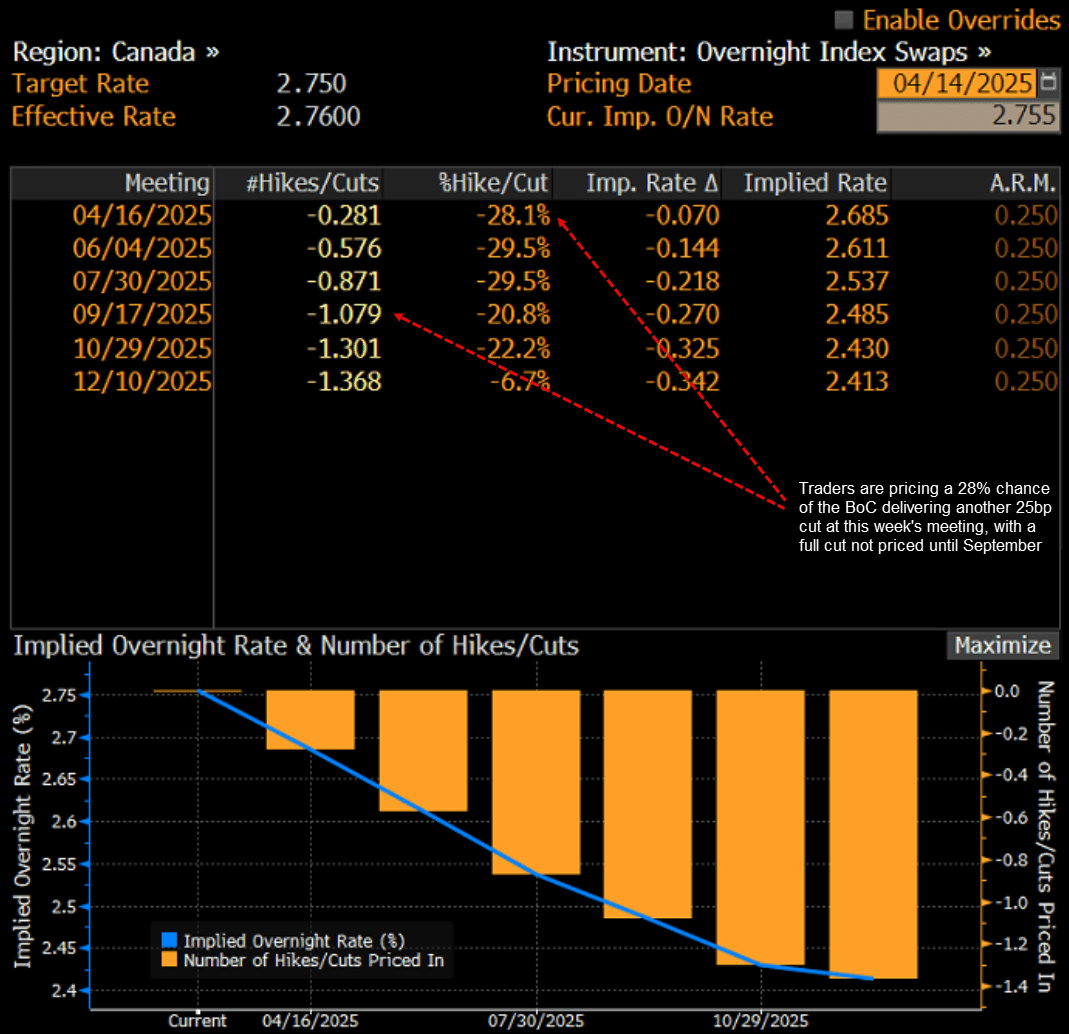
Task: Click the implied rate change -0.070
Action: 682,215
